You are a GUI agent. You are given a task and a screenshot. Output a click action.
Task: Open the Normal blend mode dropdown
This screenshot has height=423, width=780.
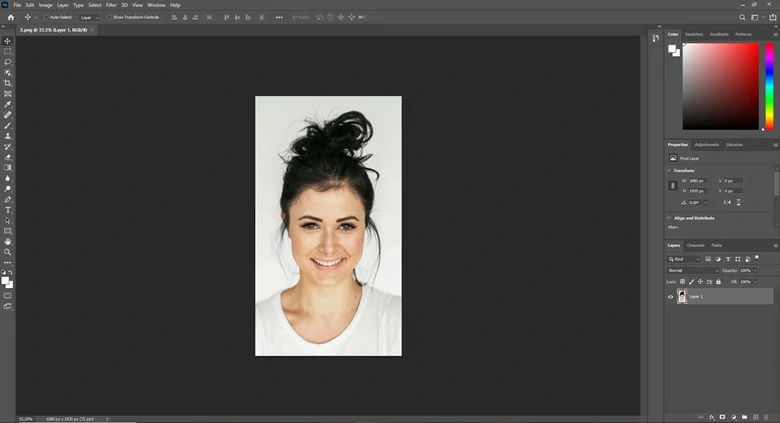[x=693, y=270]
